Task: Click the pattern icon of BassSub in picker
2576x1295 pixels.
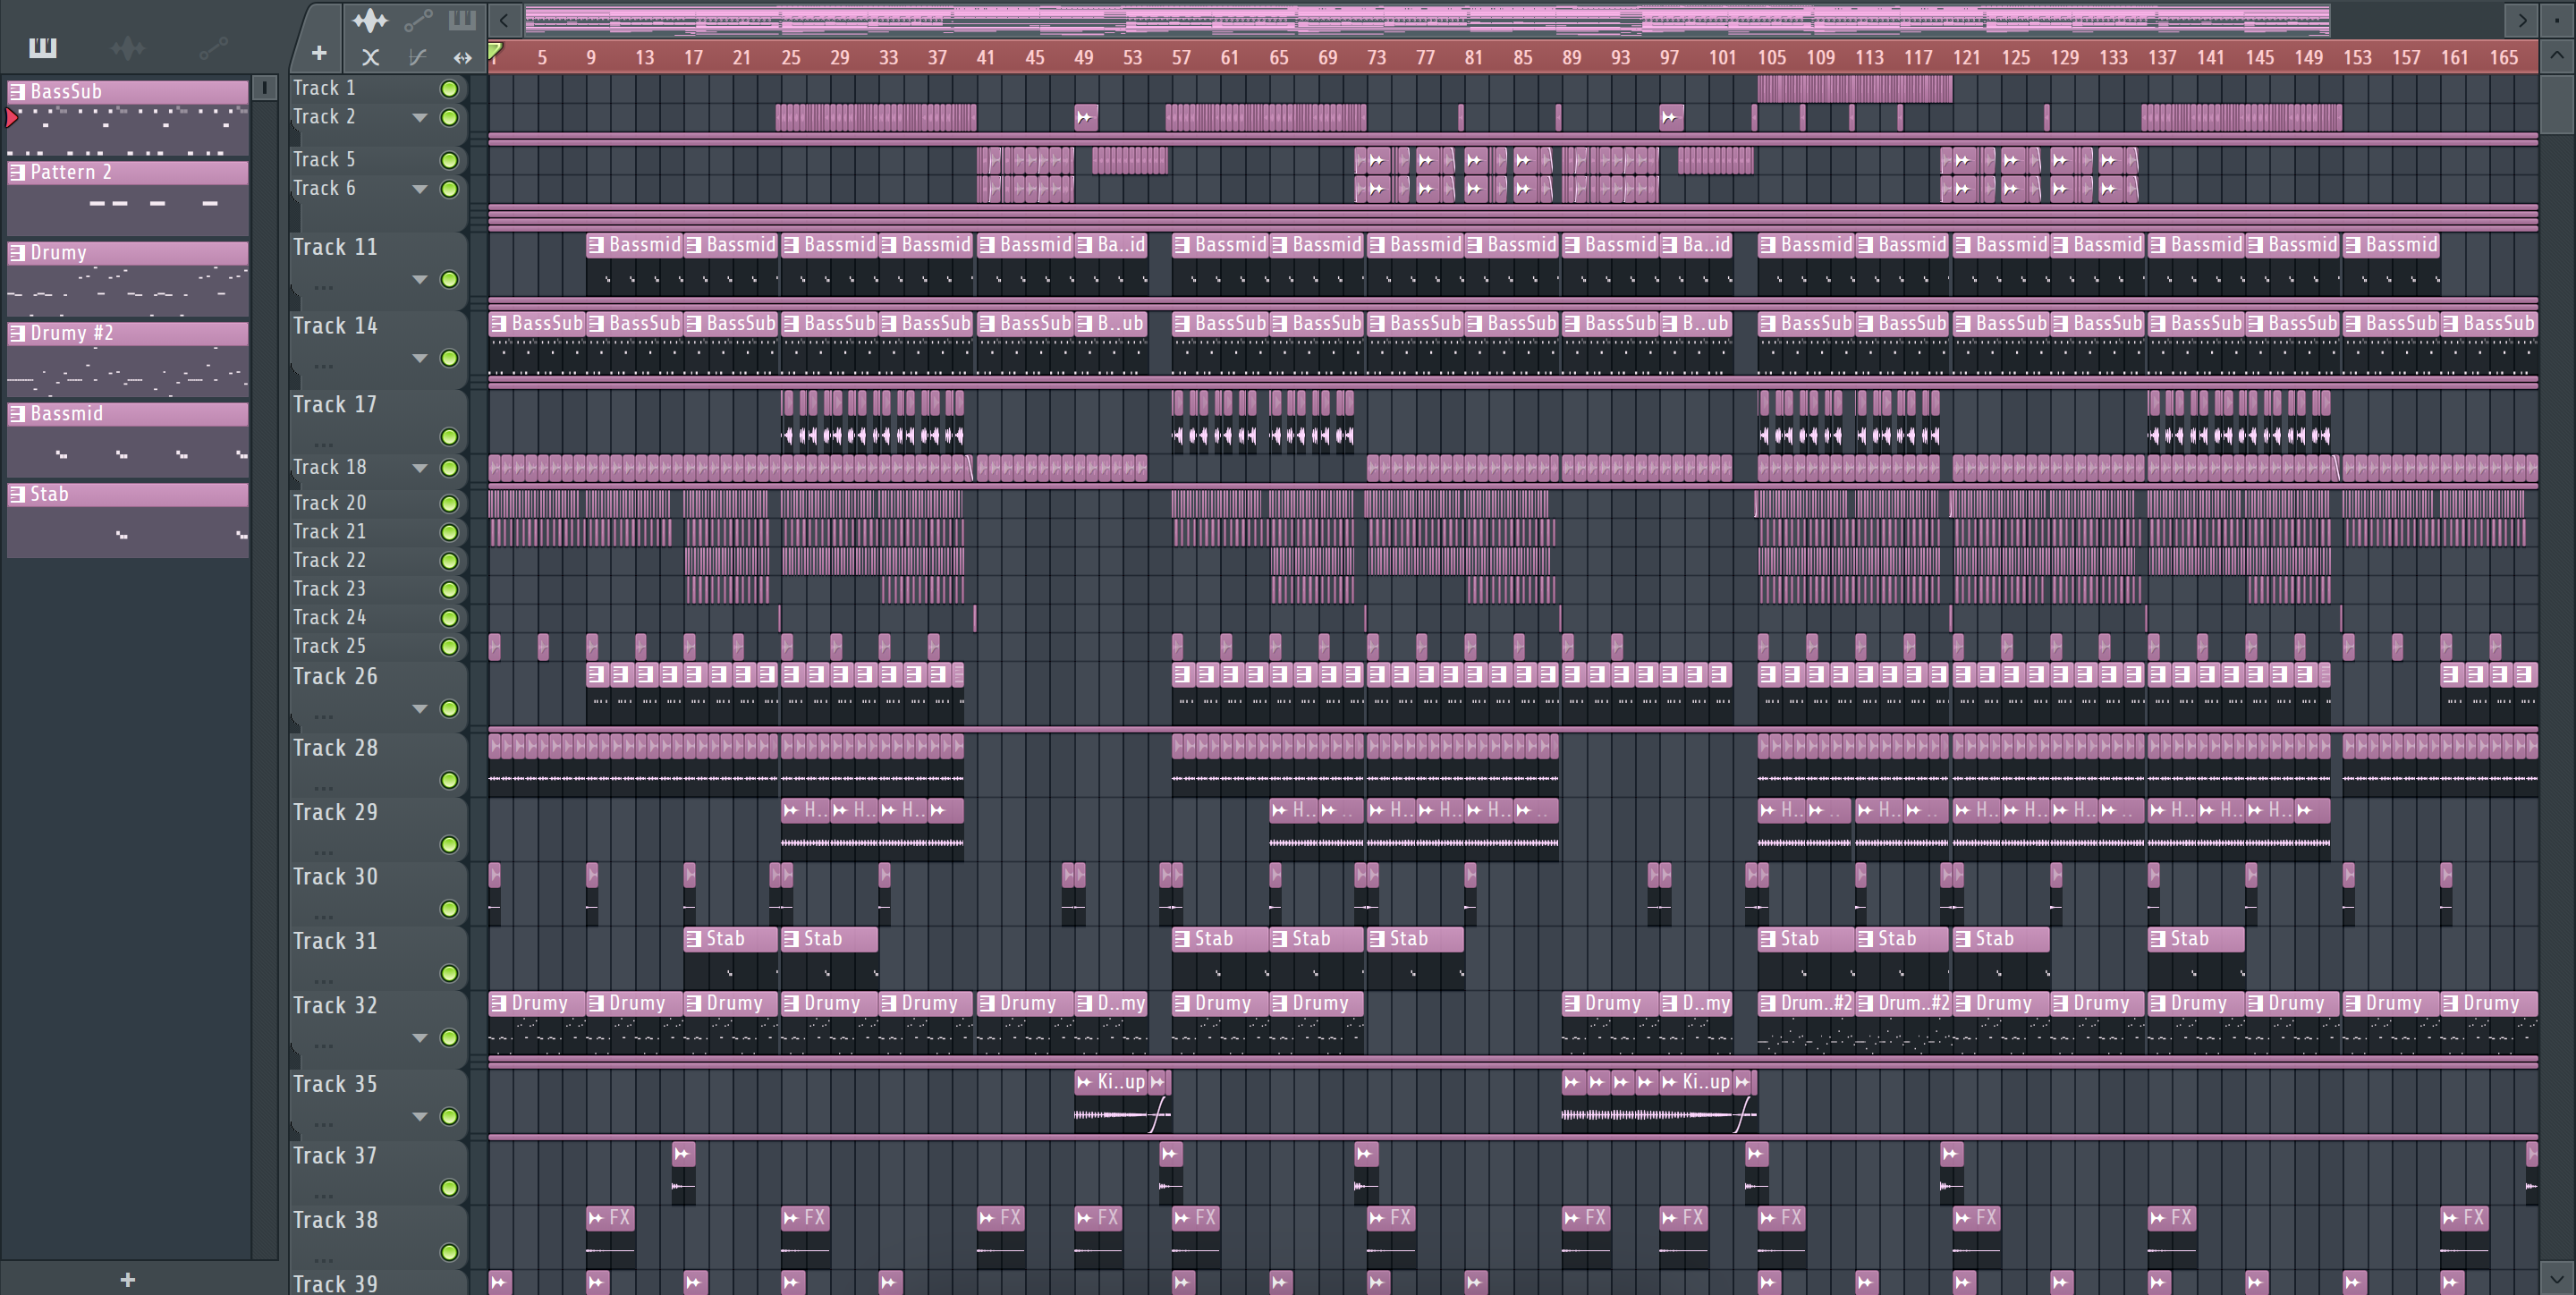Action: (x=17, y=91)
